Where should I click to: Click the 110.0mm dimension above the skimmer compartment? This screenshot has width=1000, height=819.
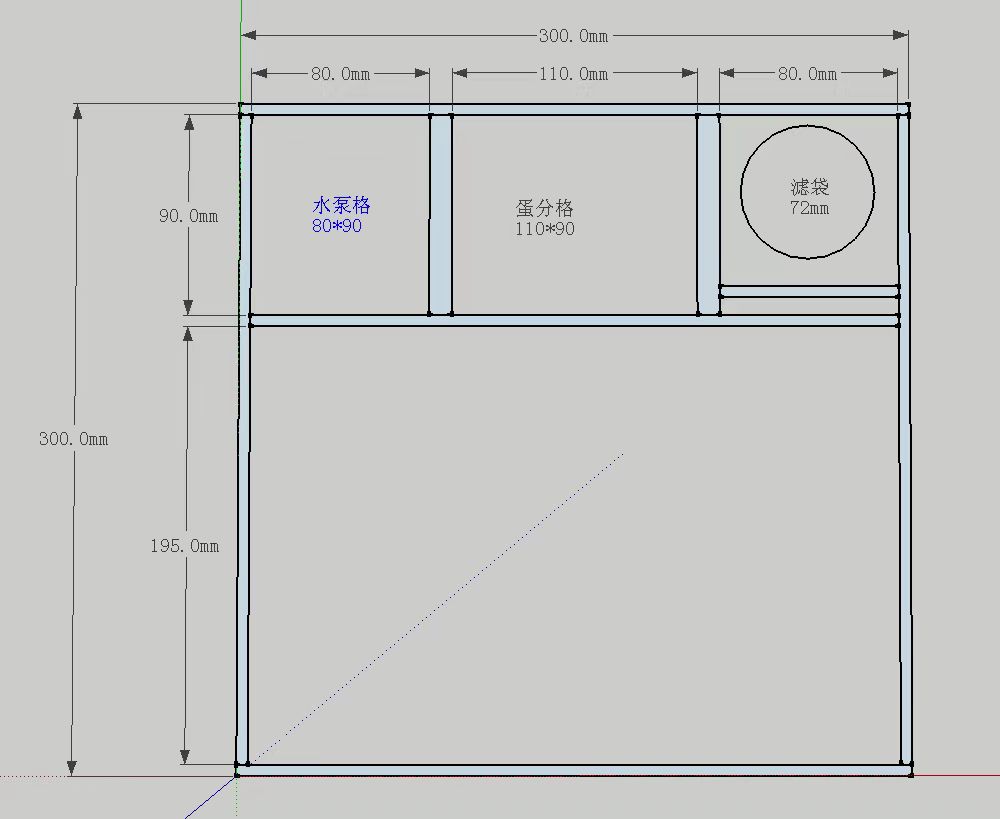pyautogui.click(x=575, y=73)
